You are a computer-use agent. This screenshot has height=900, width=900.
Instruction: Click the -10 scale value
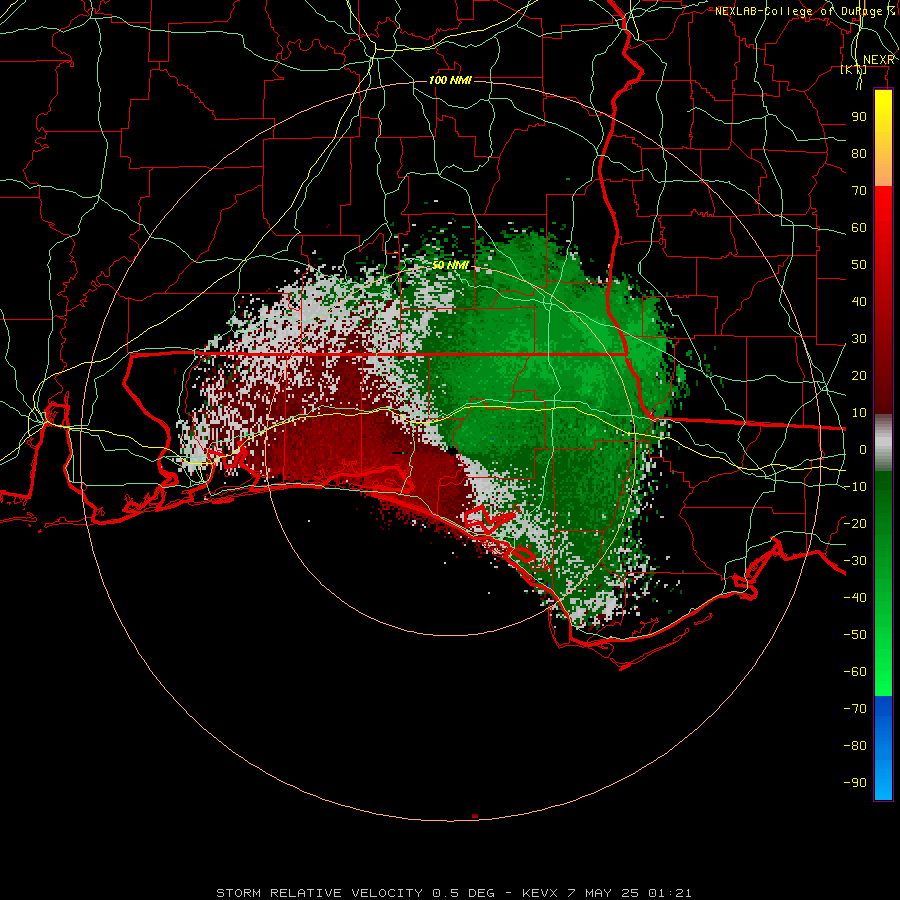click(855, 487)
